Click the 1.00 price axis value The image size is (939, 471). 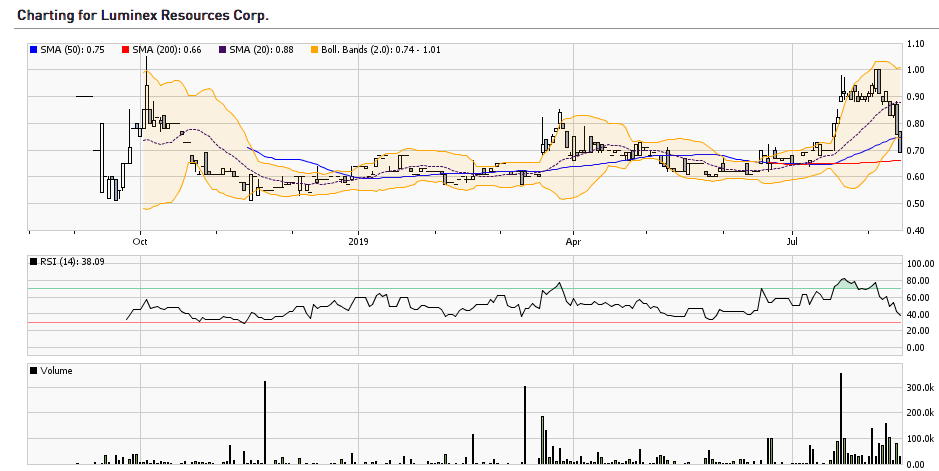click(x=916, y=70)
